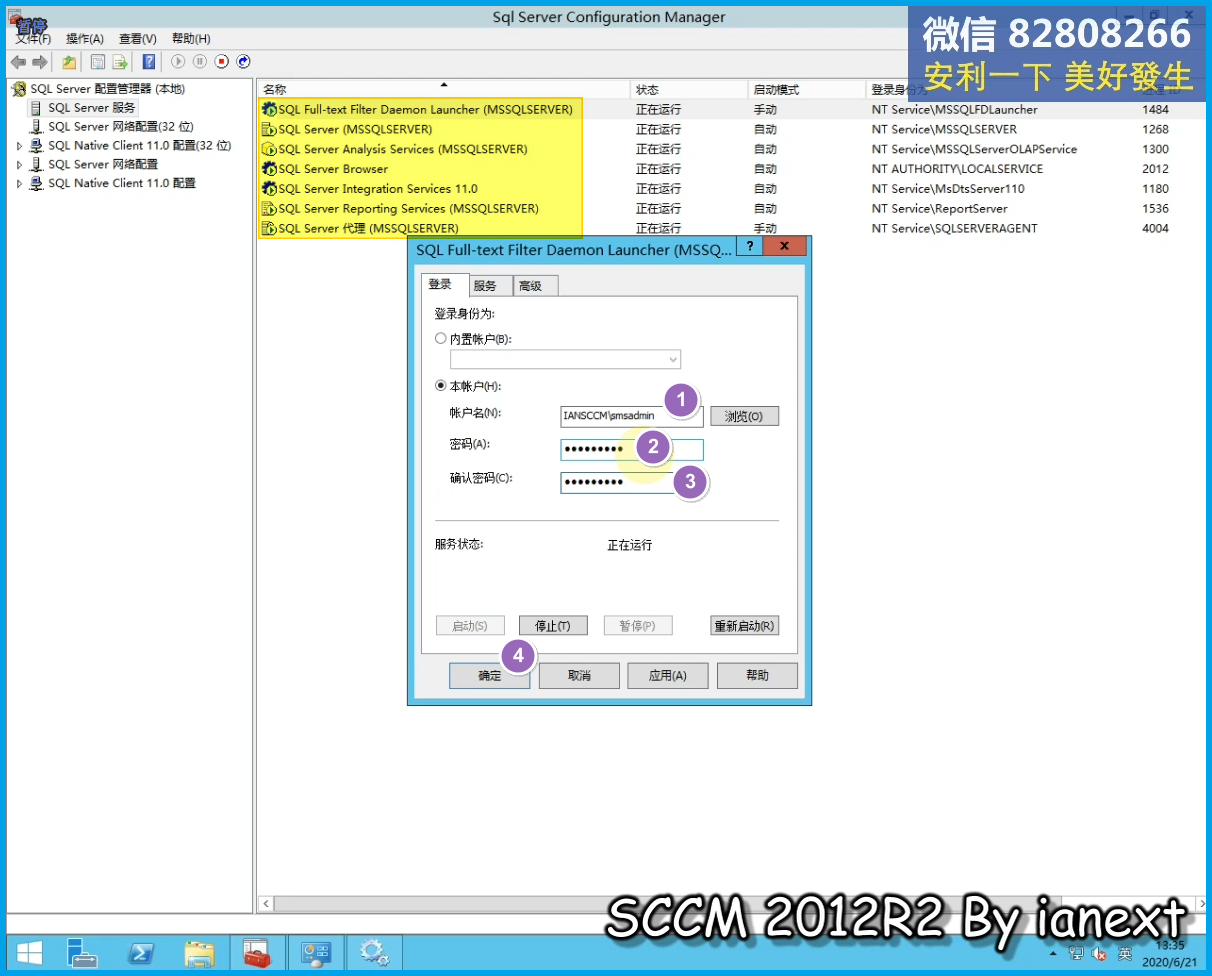
Task: Expand SQL Native Client 11.0 配置(32 位) node
Action: tap(19, 146)
